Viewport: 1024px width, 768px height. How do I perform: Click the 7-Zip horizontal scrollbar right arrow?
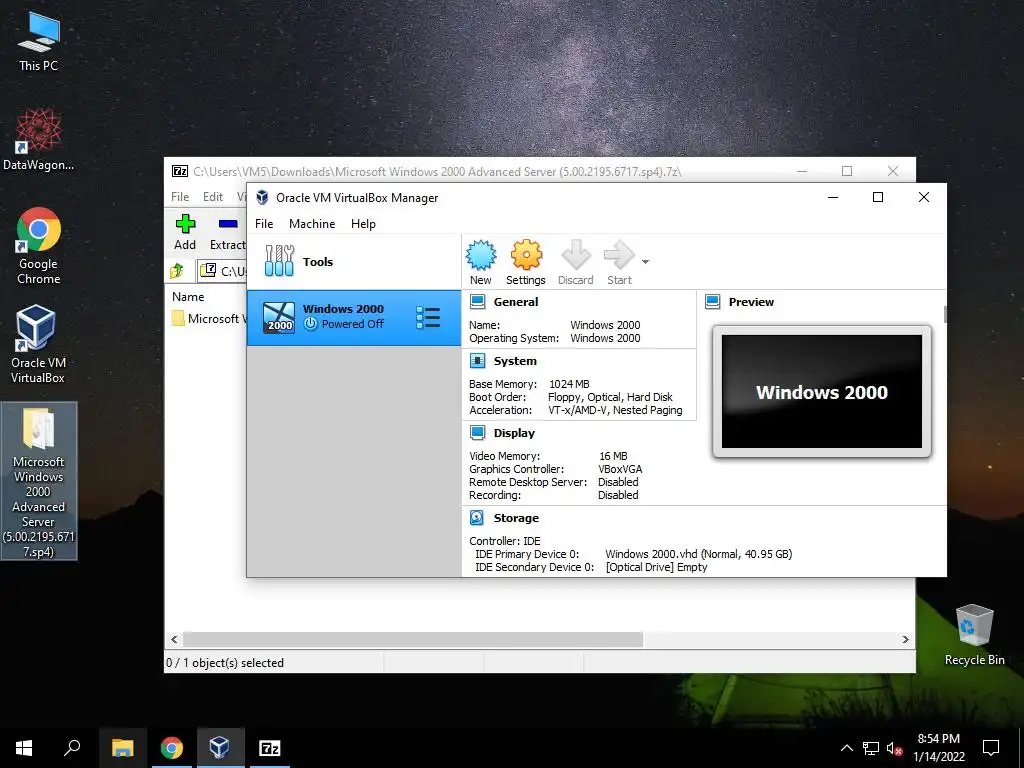point(905,639)
